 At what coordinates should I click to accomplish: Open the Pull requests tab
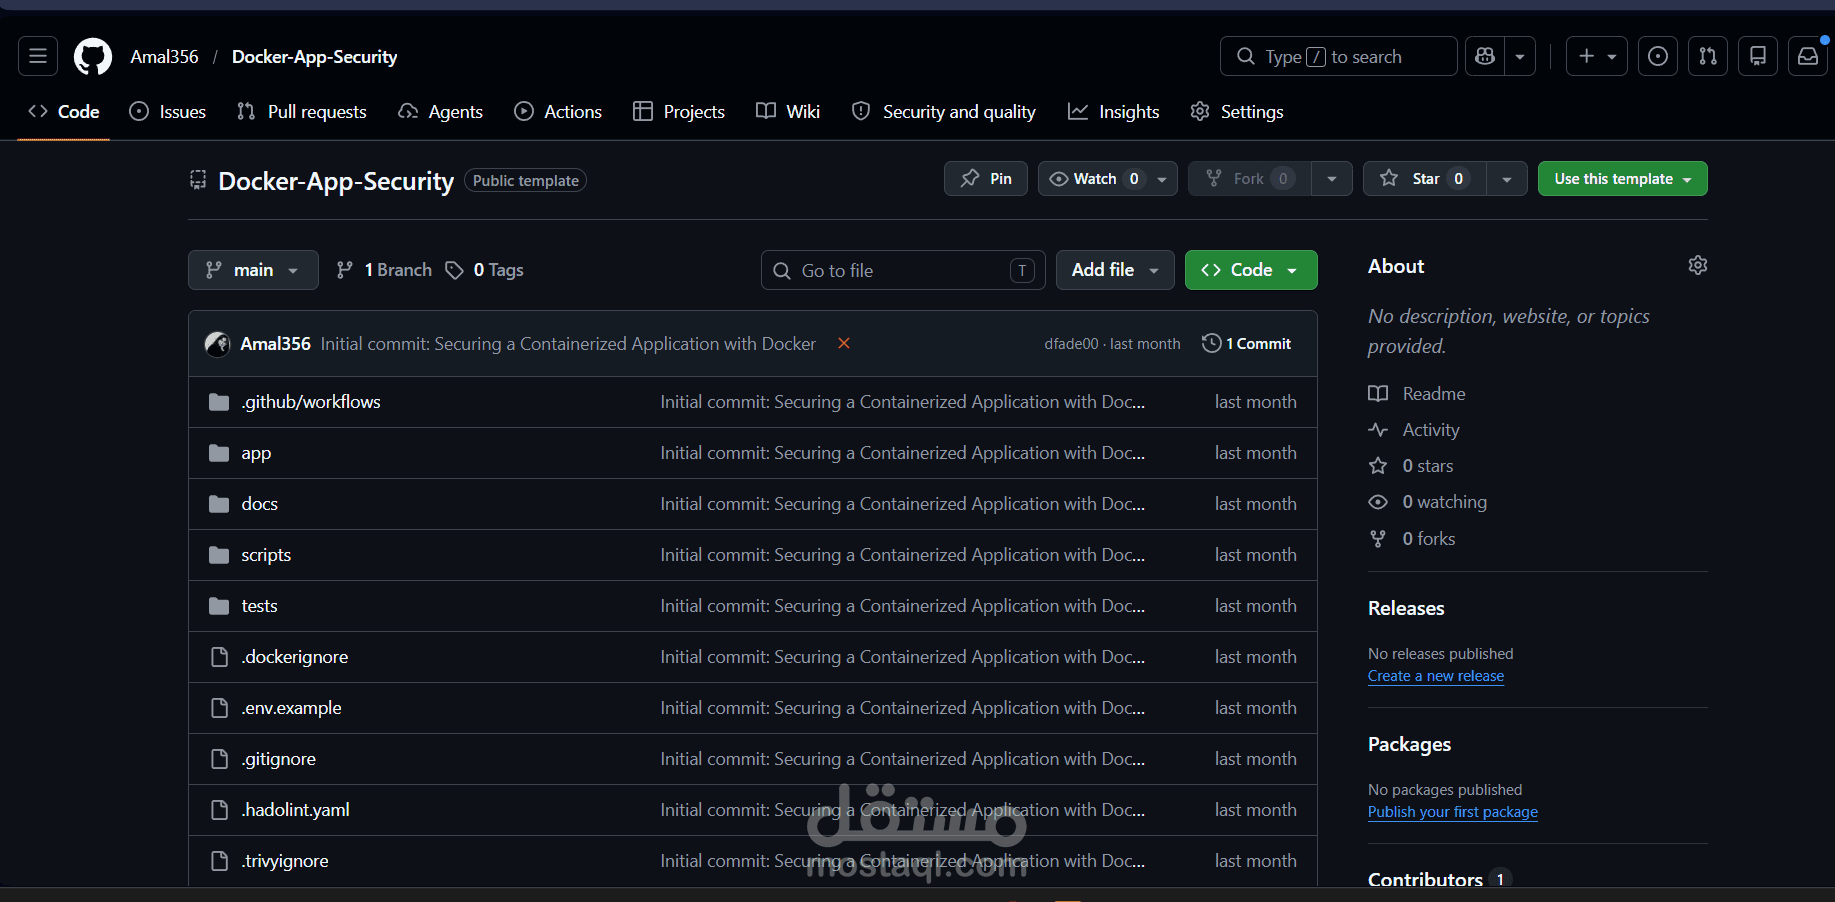tap(302, 112)
